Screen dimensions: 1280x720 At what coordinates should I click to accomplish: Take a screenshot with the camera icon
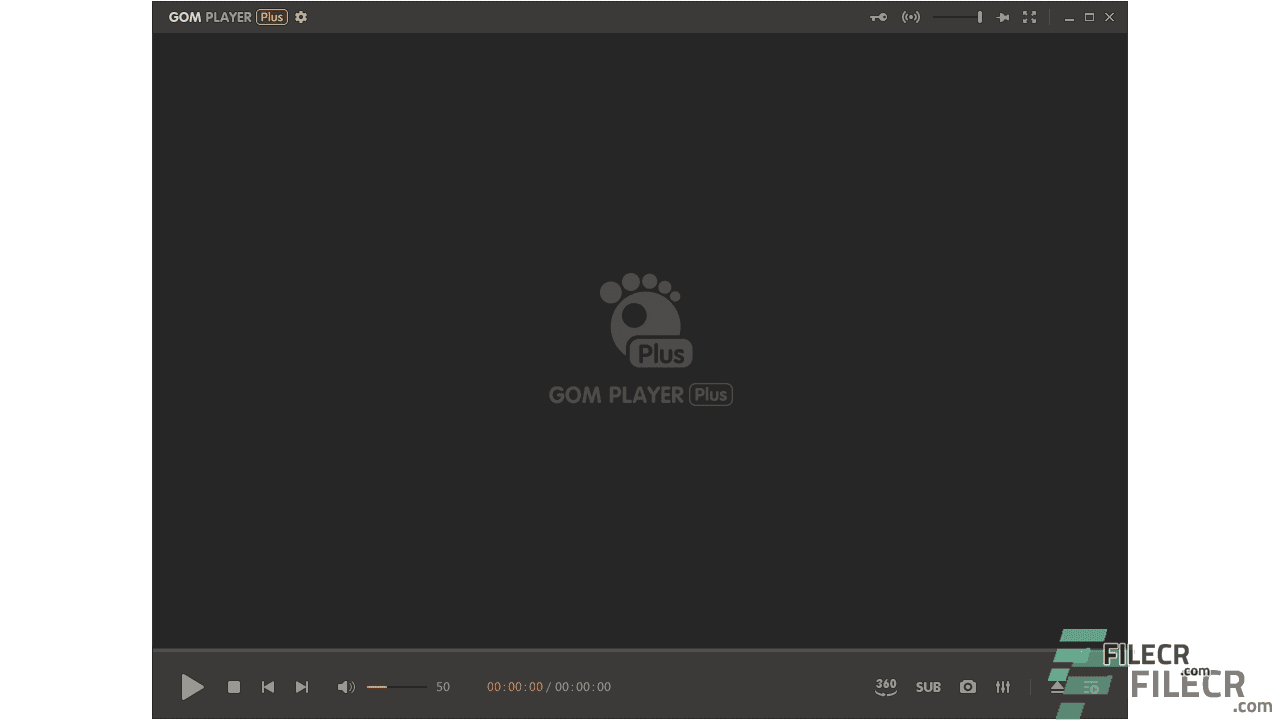pos(967,687)
